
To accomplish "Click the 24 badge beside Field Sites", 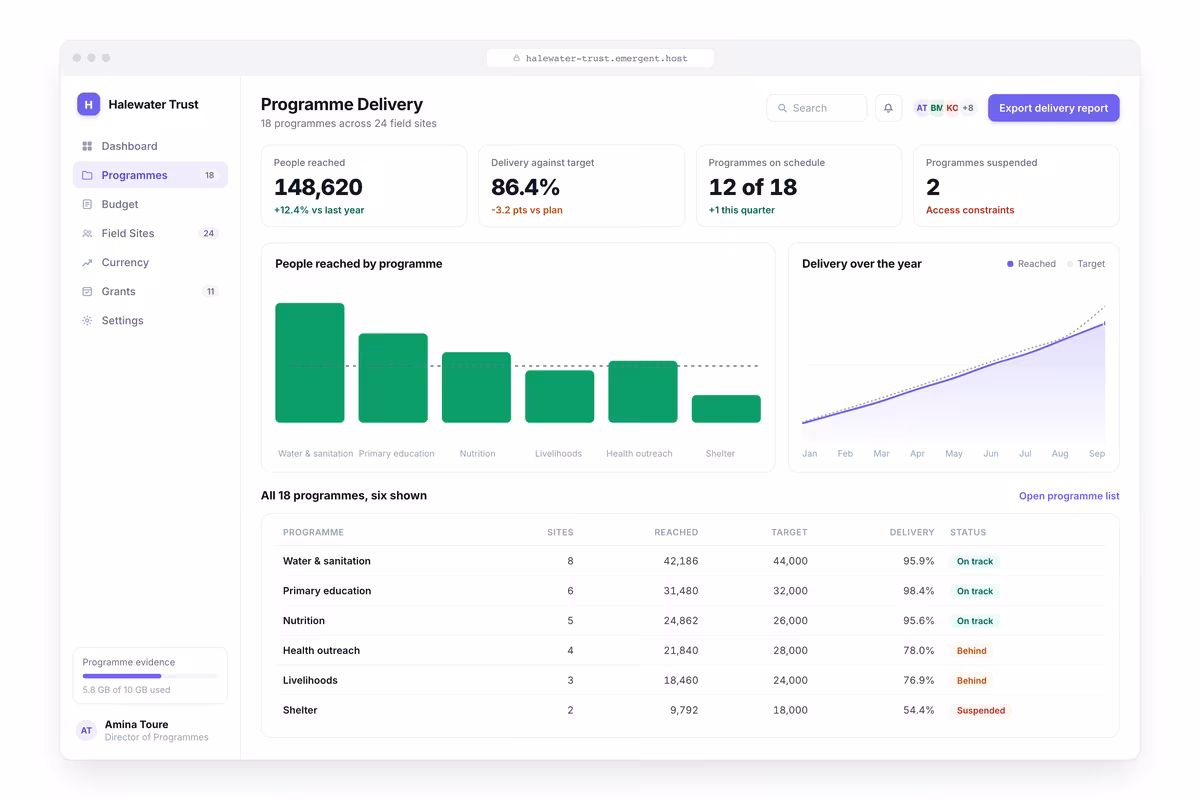I will click(208, 233).
